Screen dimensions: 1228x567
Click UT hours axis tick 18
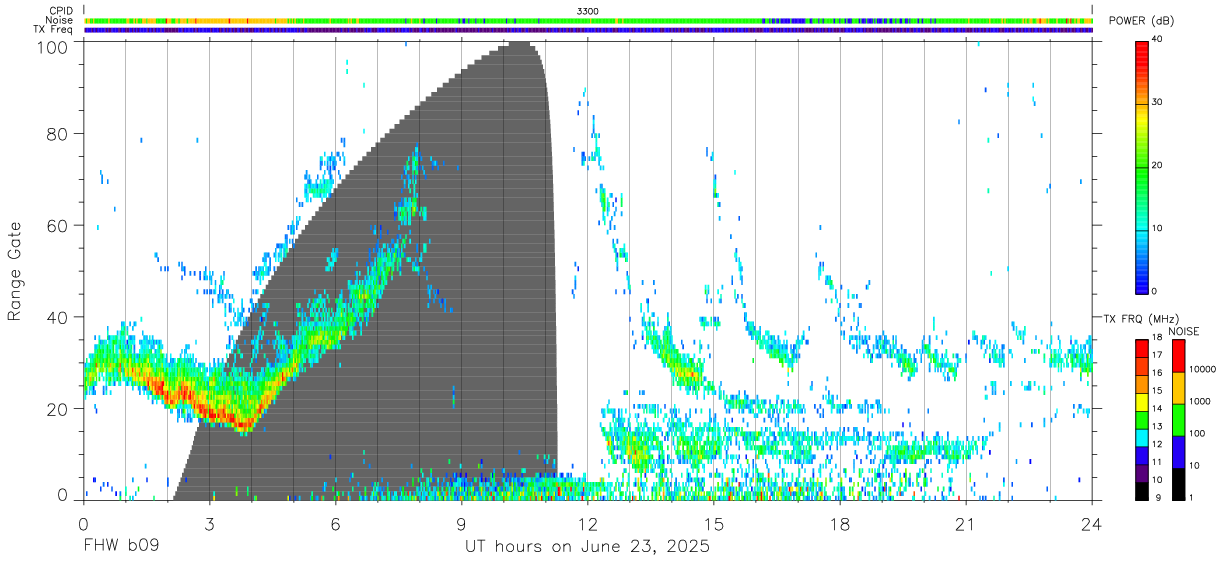click(x=840, y=523)
